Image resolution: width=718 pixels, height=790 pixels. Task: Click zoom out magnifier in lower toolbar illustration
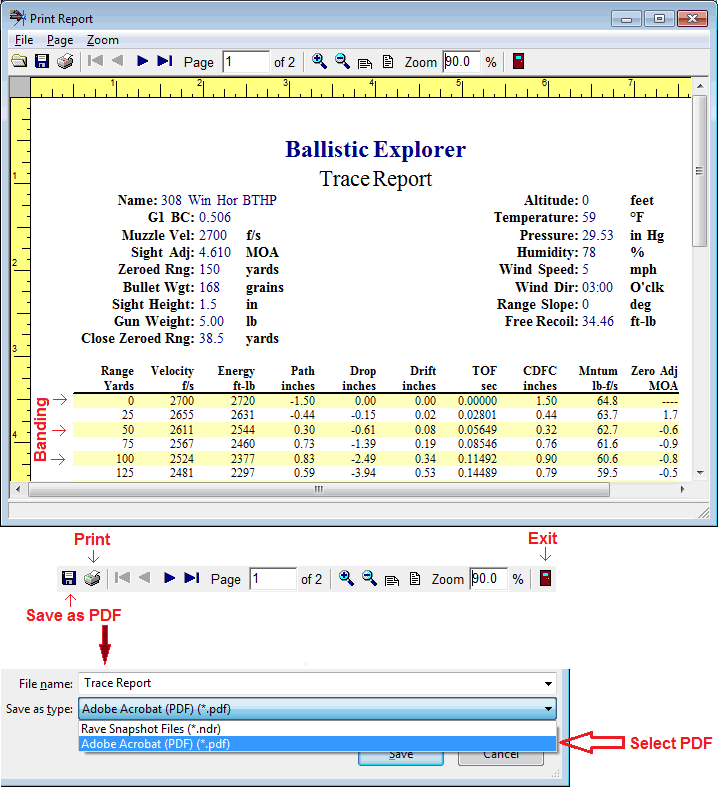click(370, 578)
